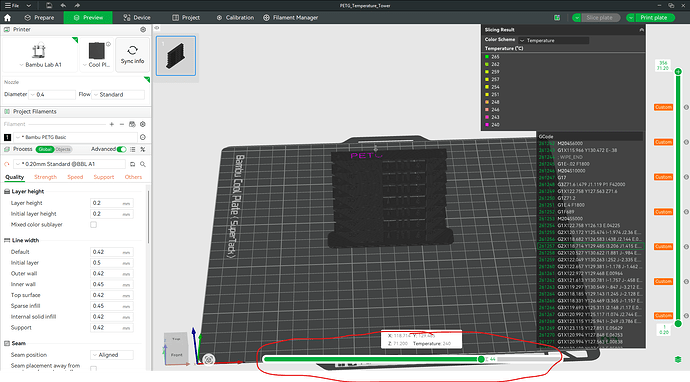
Task: Click the Home icon
Action: click(7, 18)
